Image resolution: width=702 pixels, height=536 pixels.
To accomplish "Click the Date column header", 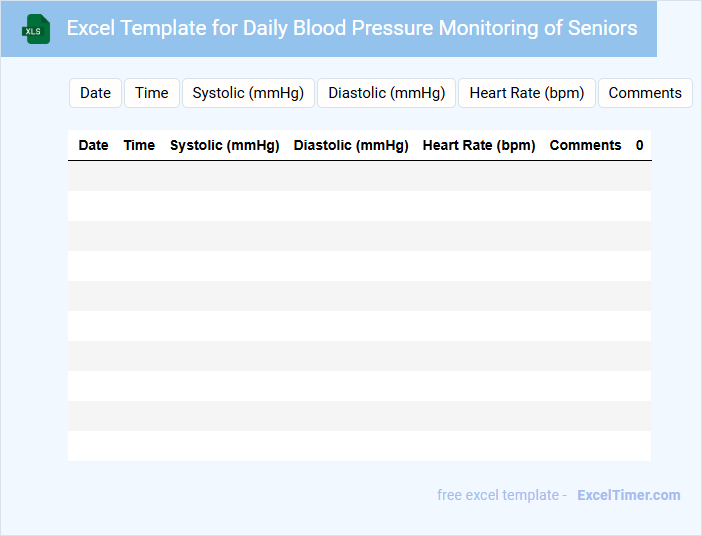I will pos(93,145).
